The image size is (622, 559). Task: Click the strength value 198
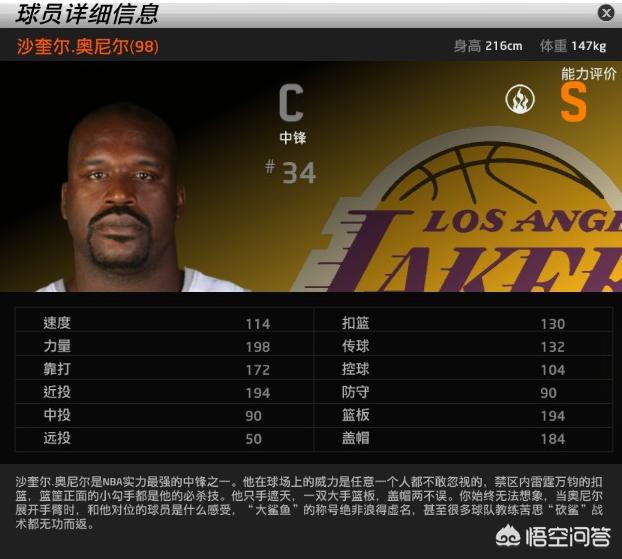(x=258, y=347)
